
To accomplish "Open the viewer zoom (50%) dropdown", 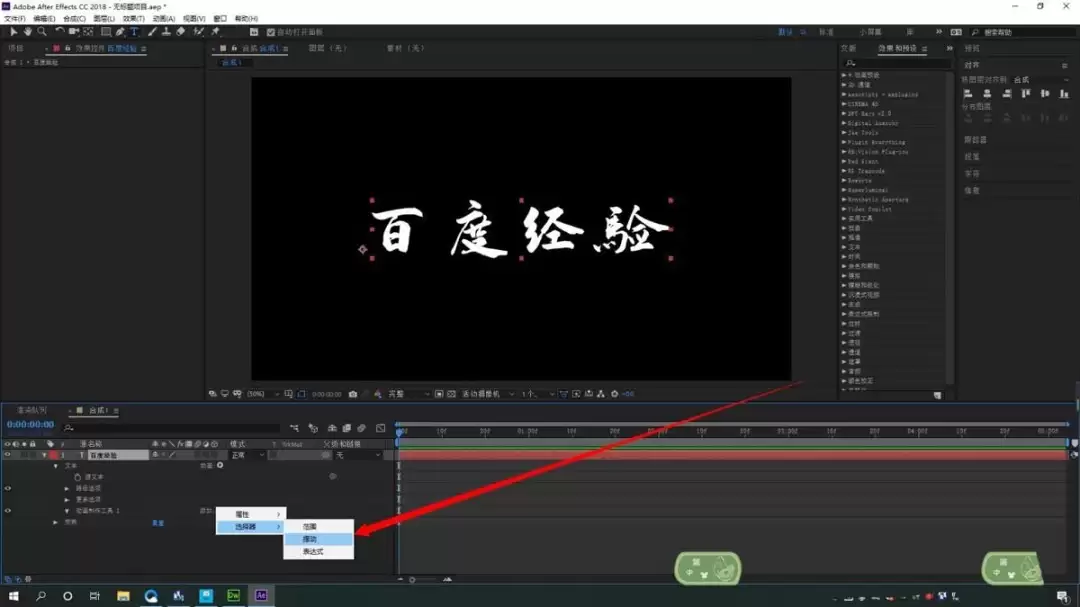I will coord(263,394).
